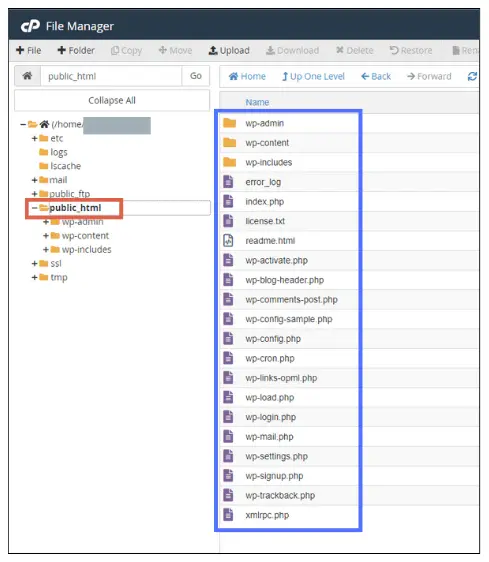The image size is (489, 562).
Task: Click the index.php file icon
Action: (x=228, y=201)
